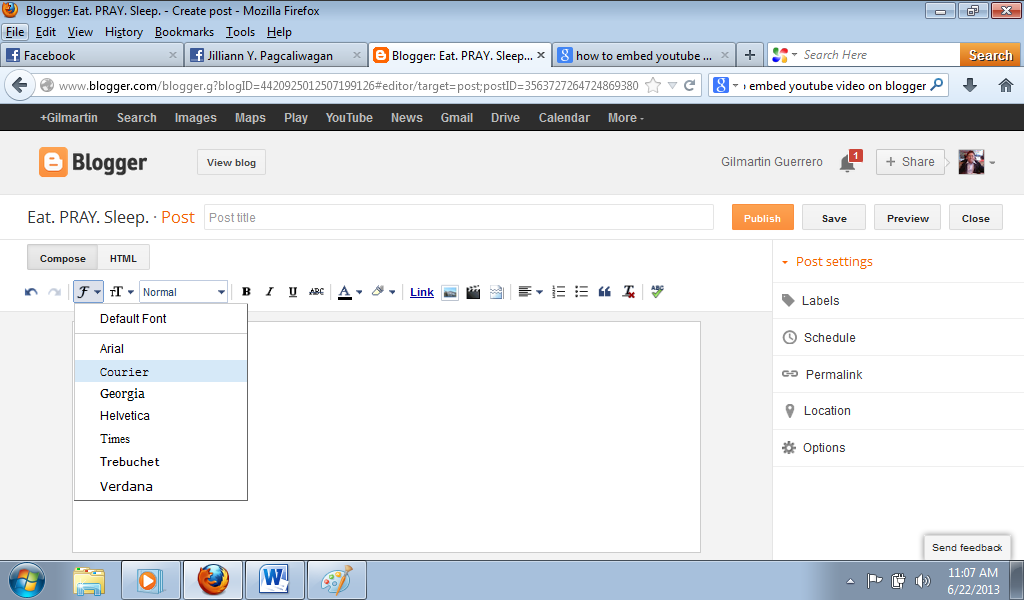Click the Windows Start button
This screenshot has width=1024, height=600.
[x=26, y=580]
